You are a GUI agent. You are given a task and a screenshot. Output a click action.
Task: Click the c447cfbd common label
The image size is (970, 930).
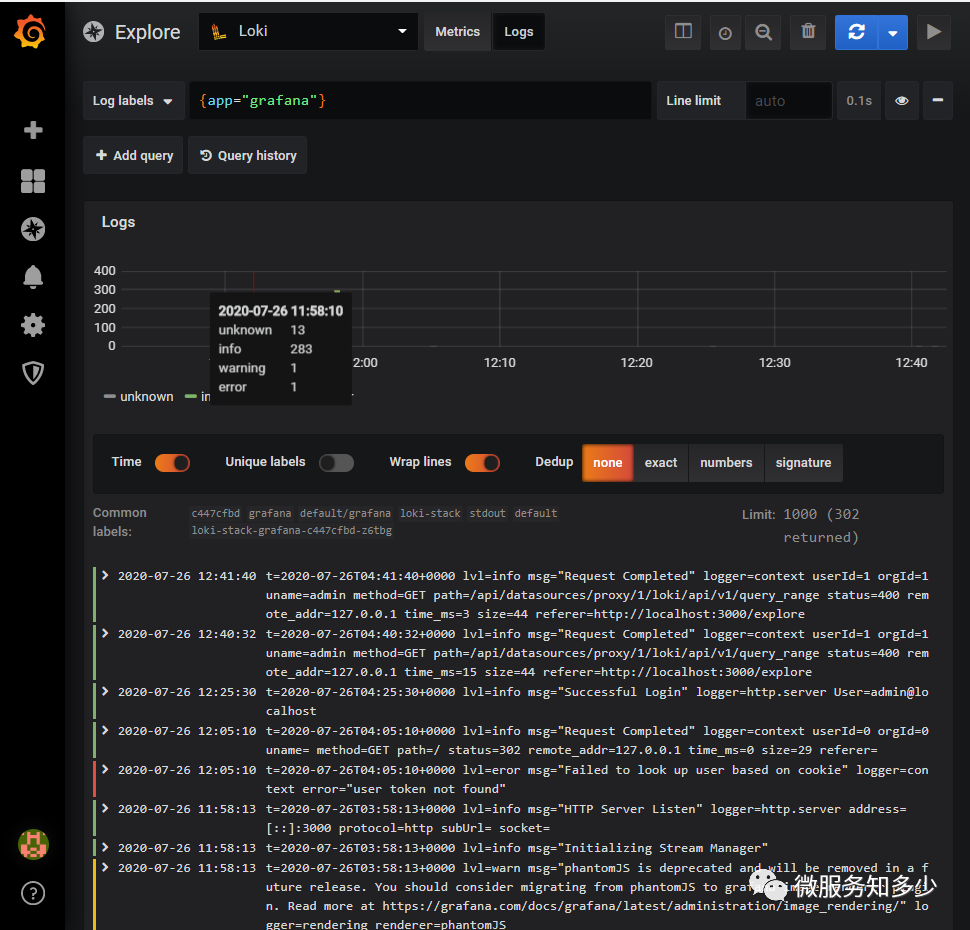pyautogui.click(x=215, y=513)
